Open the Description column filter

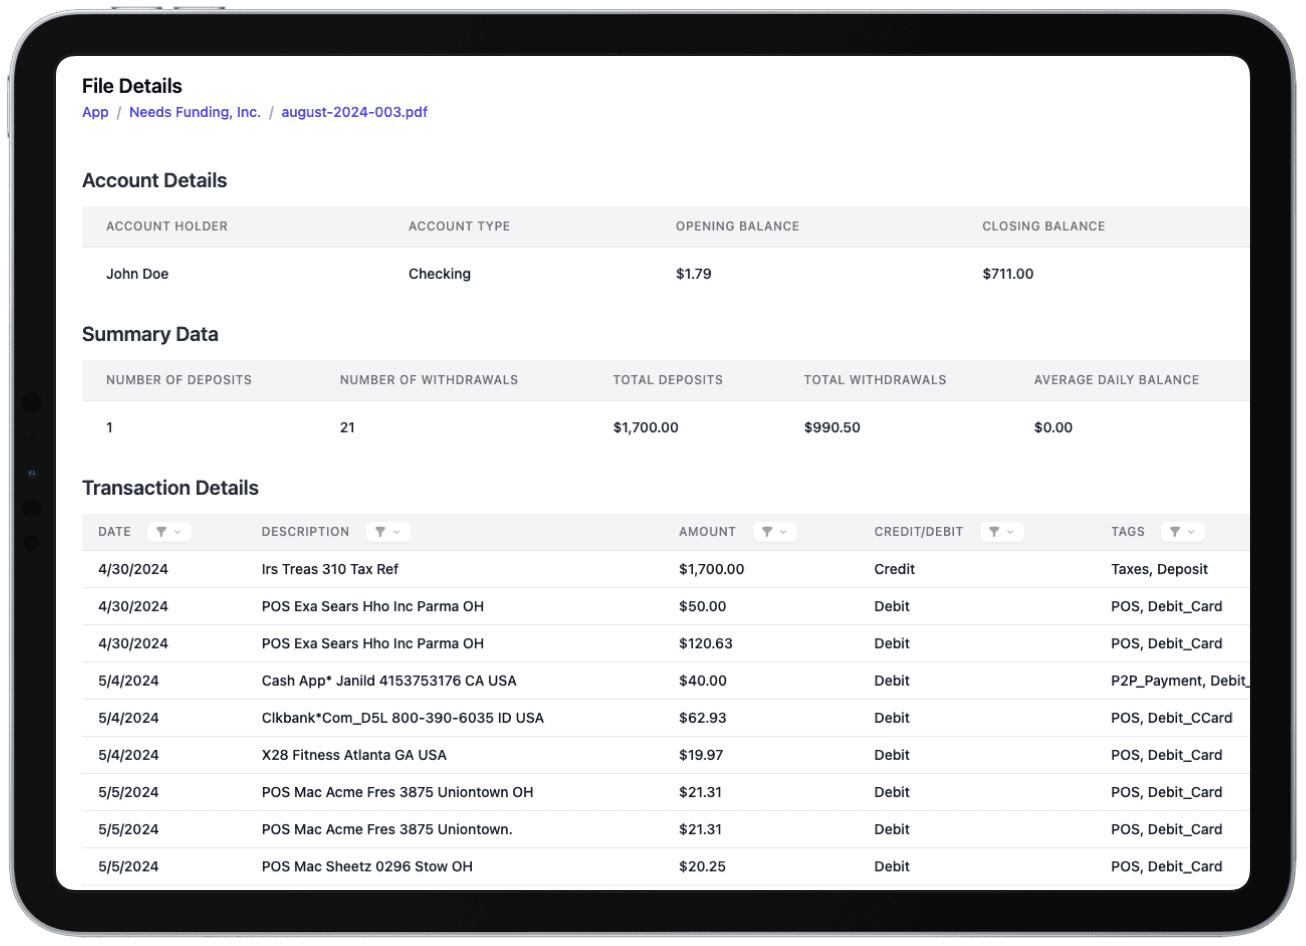(x=388, y=532)
